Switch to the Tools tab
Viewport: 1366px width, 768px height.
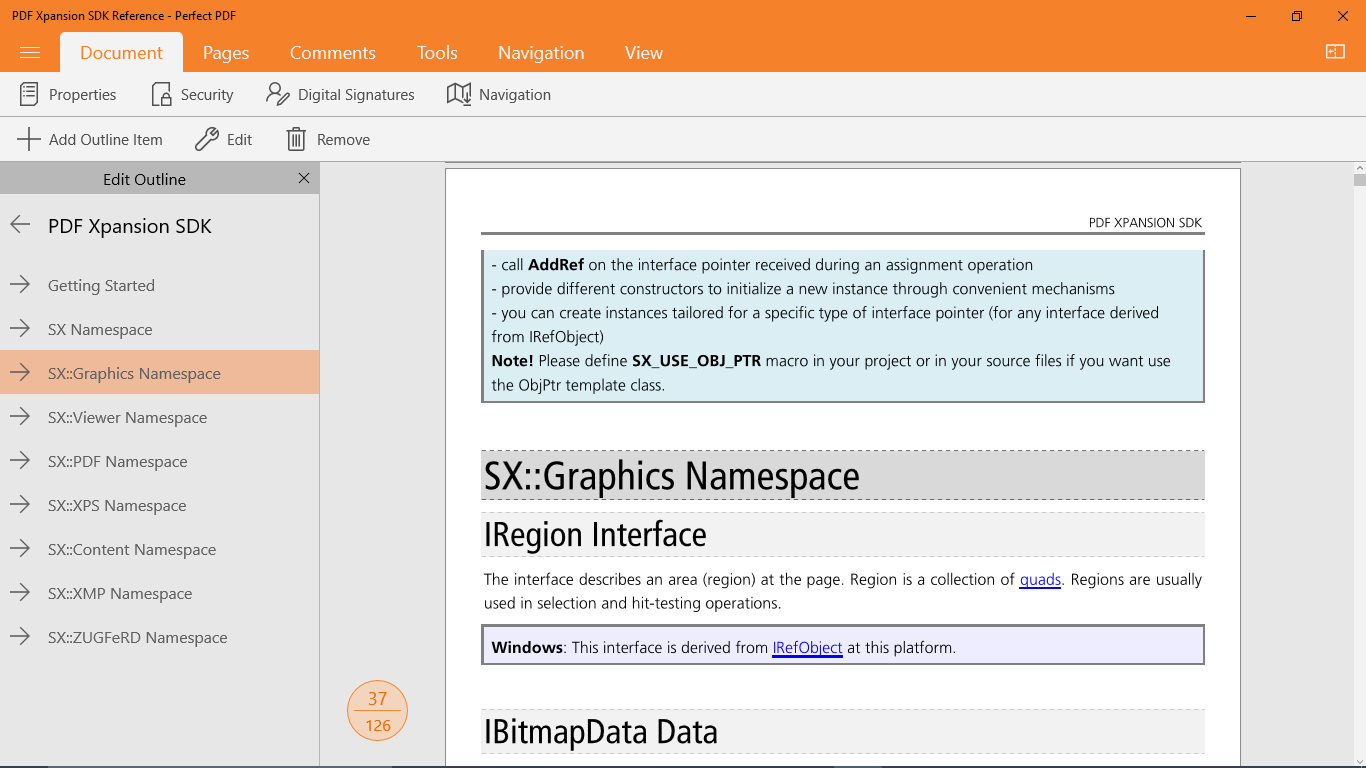pyautogui.click(x=437, y=53)
